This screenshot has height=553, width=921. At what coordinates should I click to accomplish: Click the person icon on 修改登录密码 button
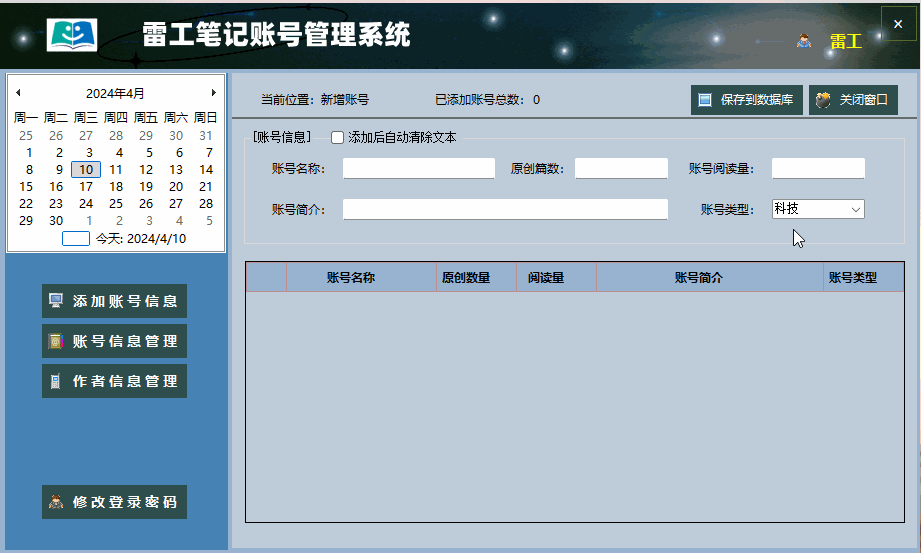(x=56, y=502)
